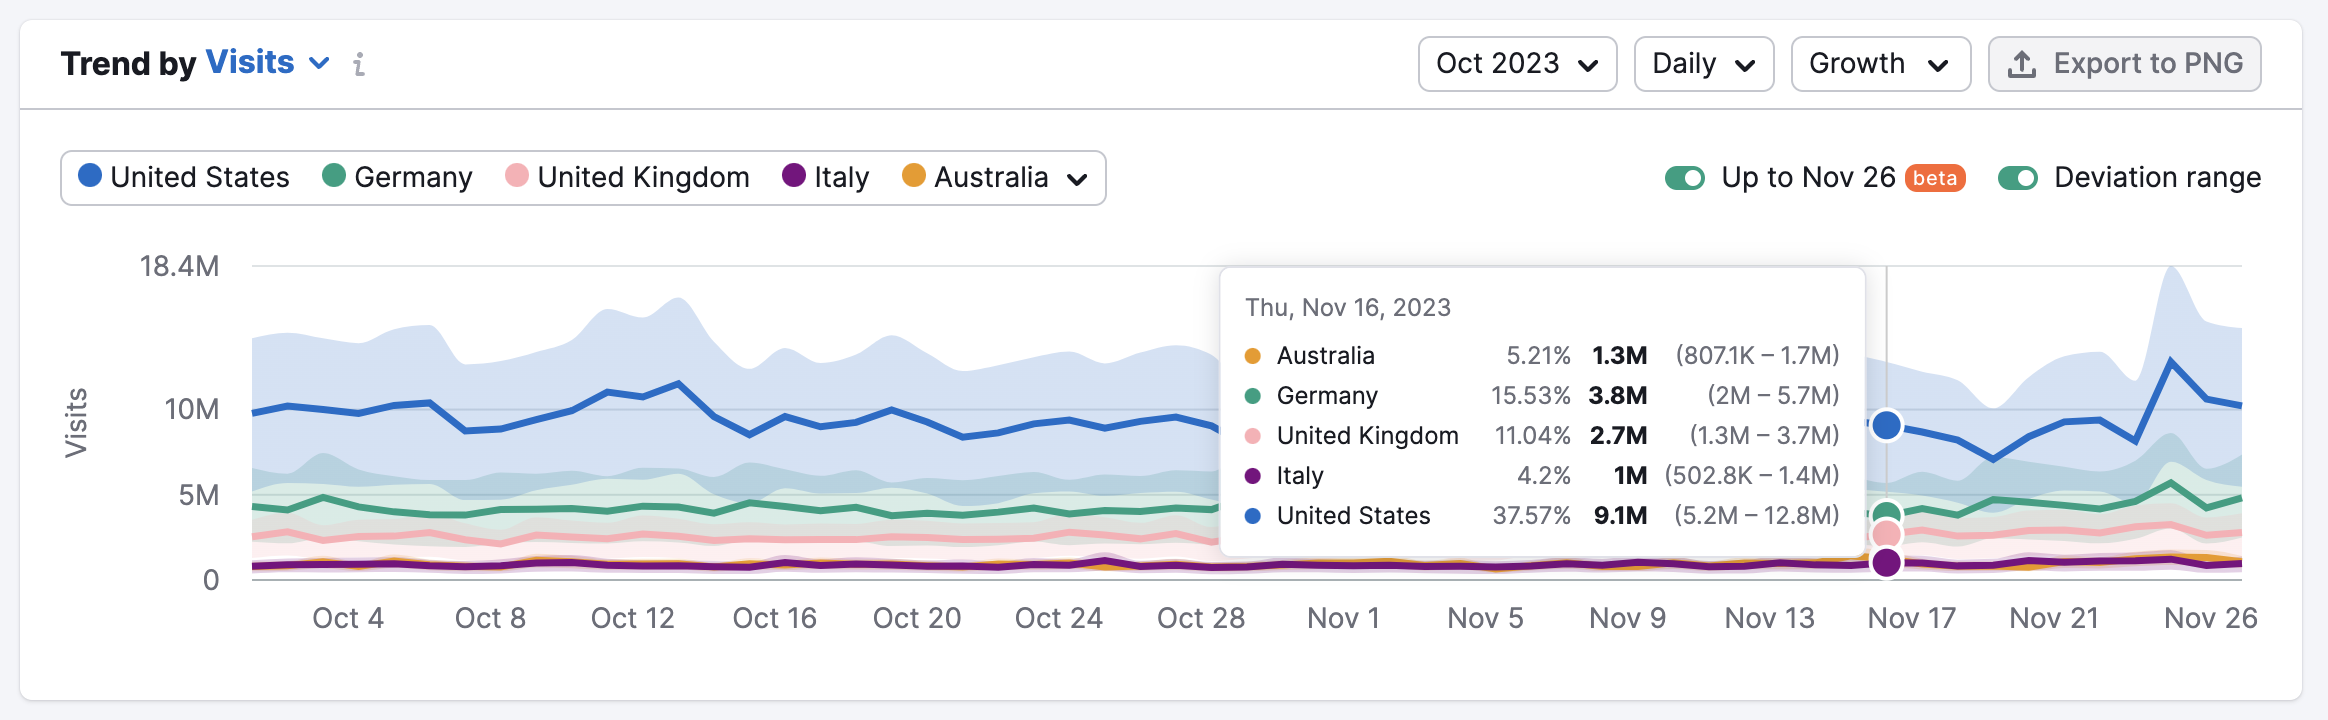Click the orange beta badge
The width and height of the screenshot is (2328, 720).
coord(1935,178)
